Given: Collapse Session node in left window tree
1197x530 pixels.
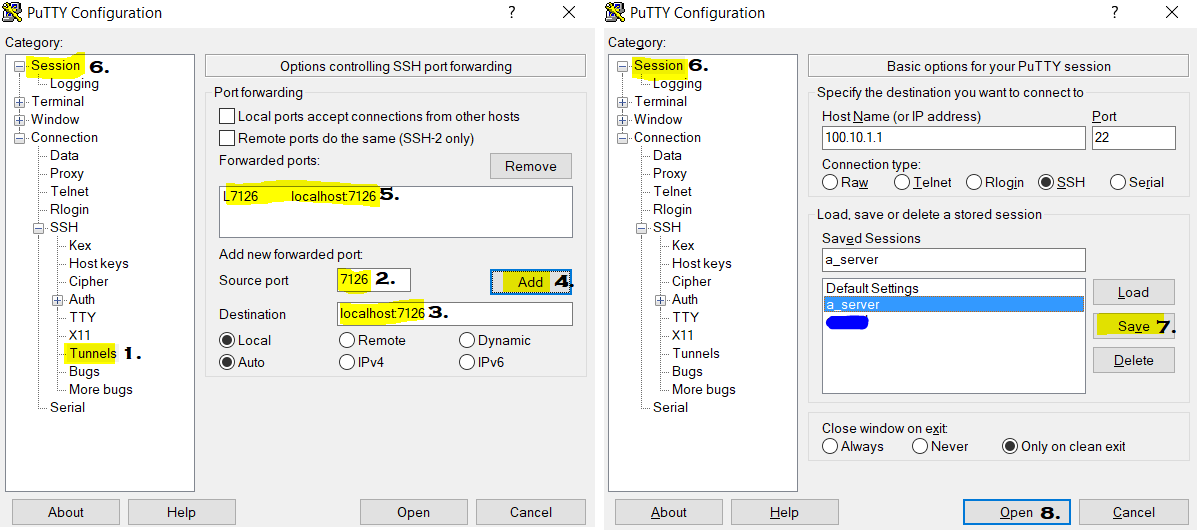Looking at the screenshot, I should pyautogui.click(x=19, y=66).
